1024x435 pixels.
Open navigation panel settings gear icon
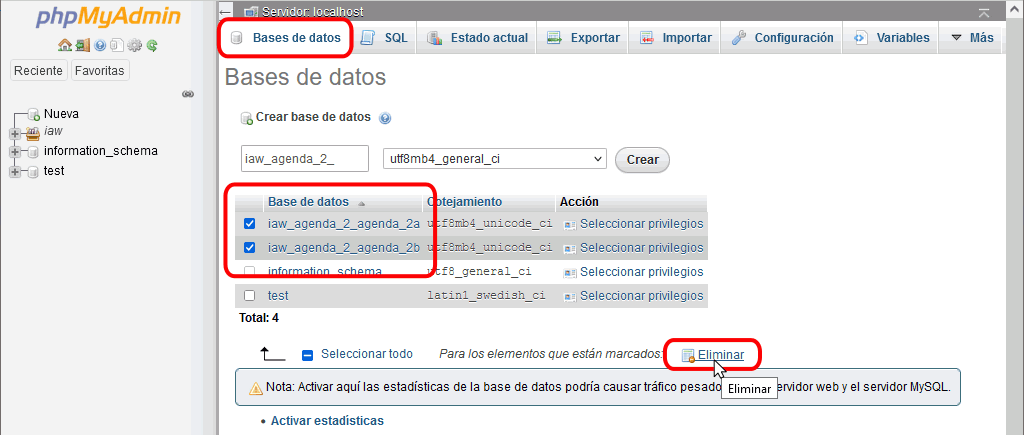click(135, 45)
